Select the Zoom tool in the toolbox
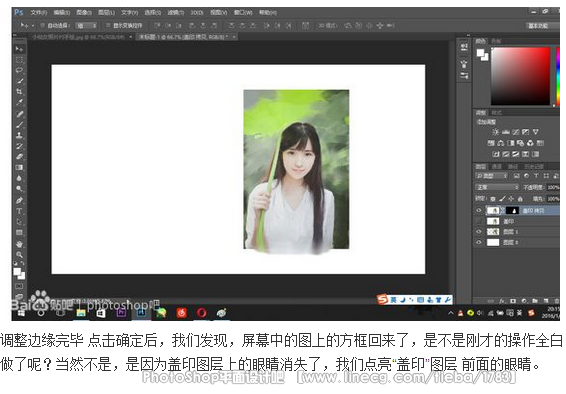The height and width of the screenshot is (394, 566). [x=19, y=255]
